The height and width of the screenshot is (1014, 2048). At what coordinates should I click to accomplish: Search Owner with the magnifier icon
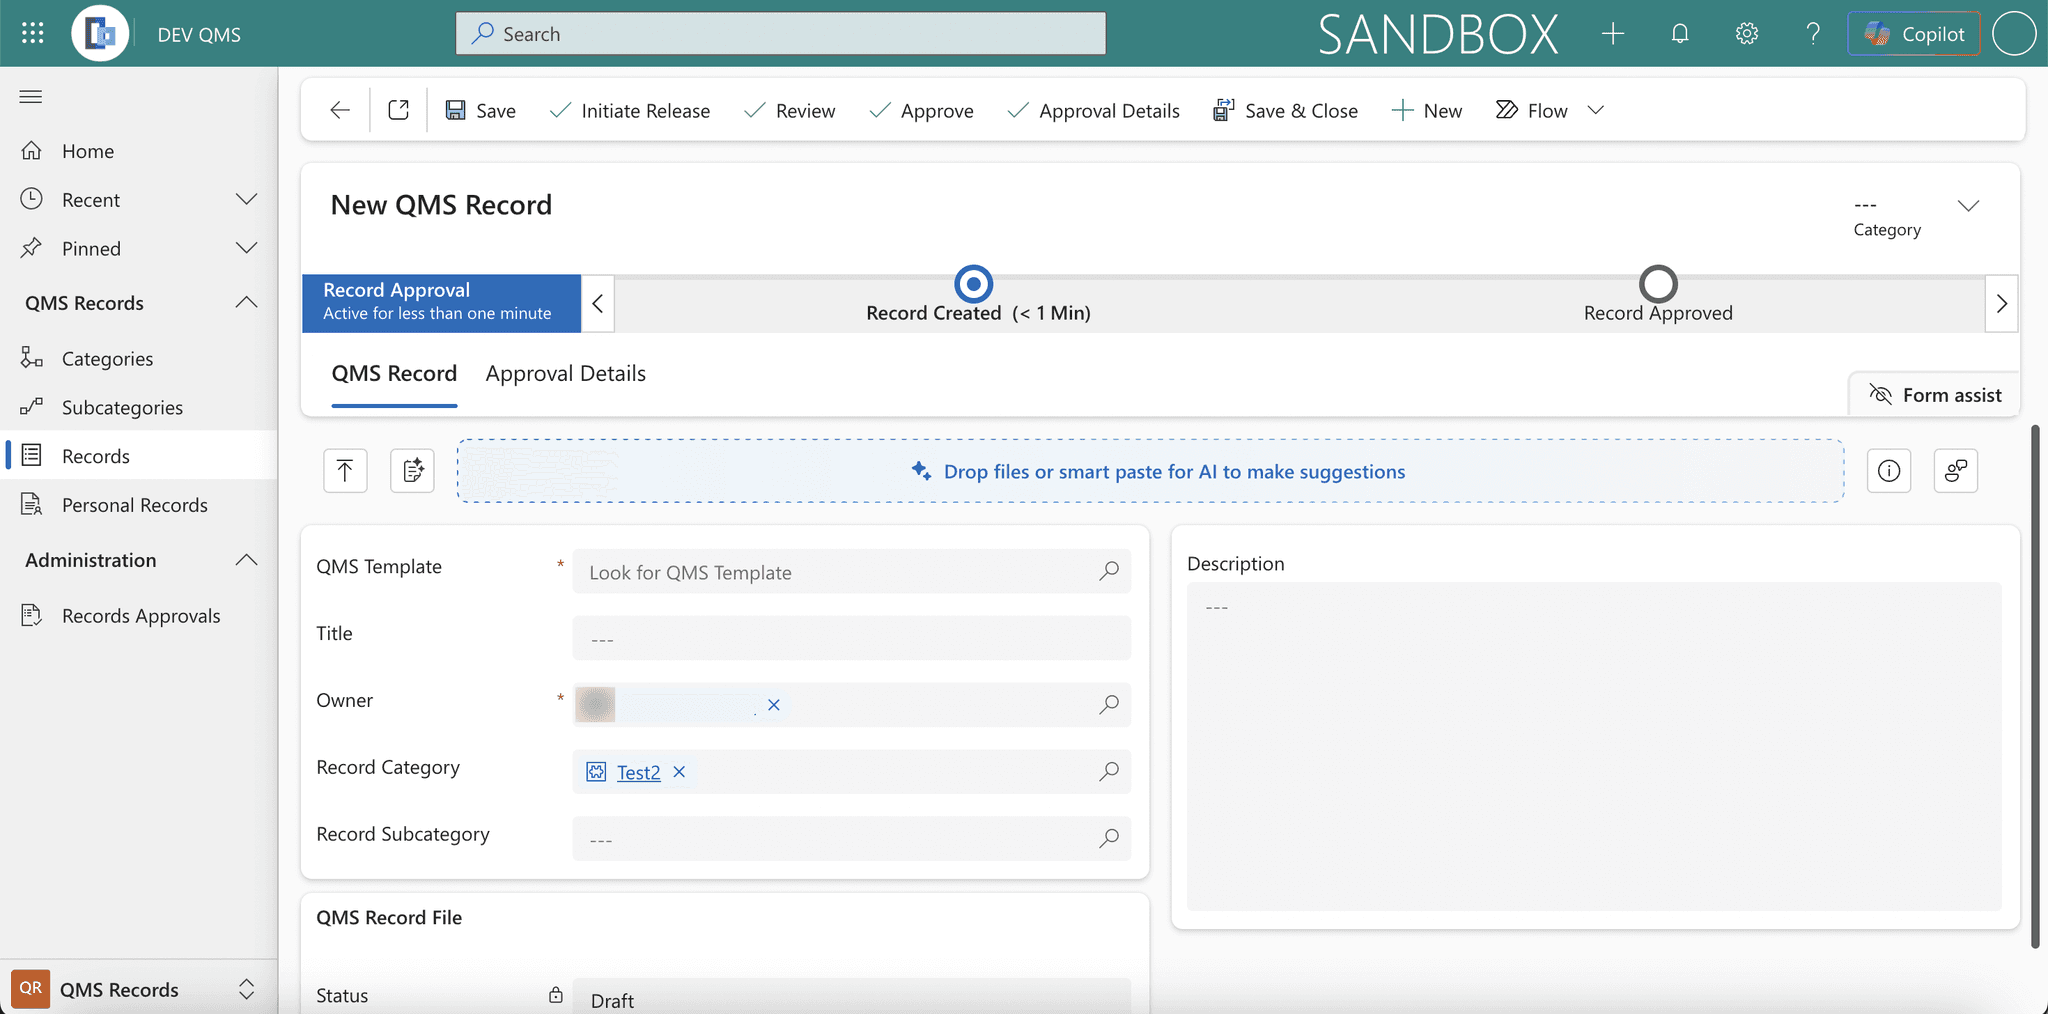click(1109, 705)
